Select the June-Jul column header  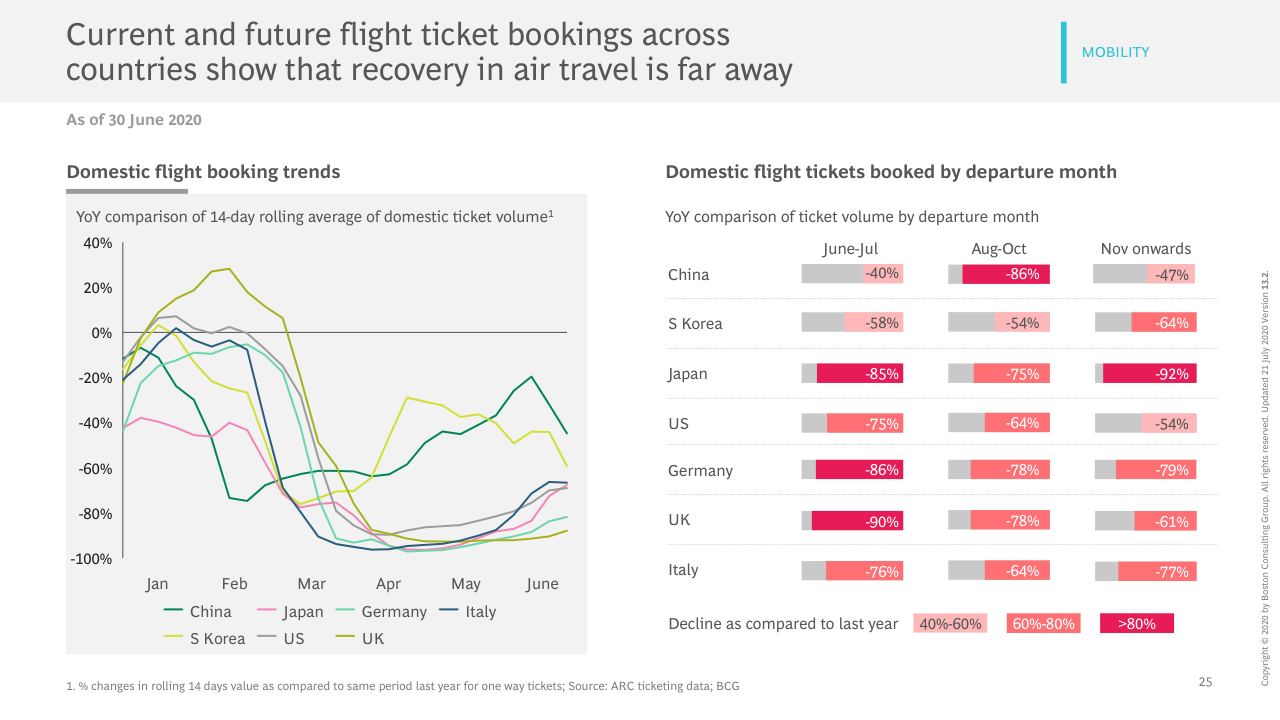[x=850, y=249]
